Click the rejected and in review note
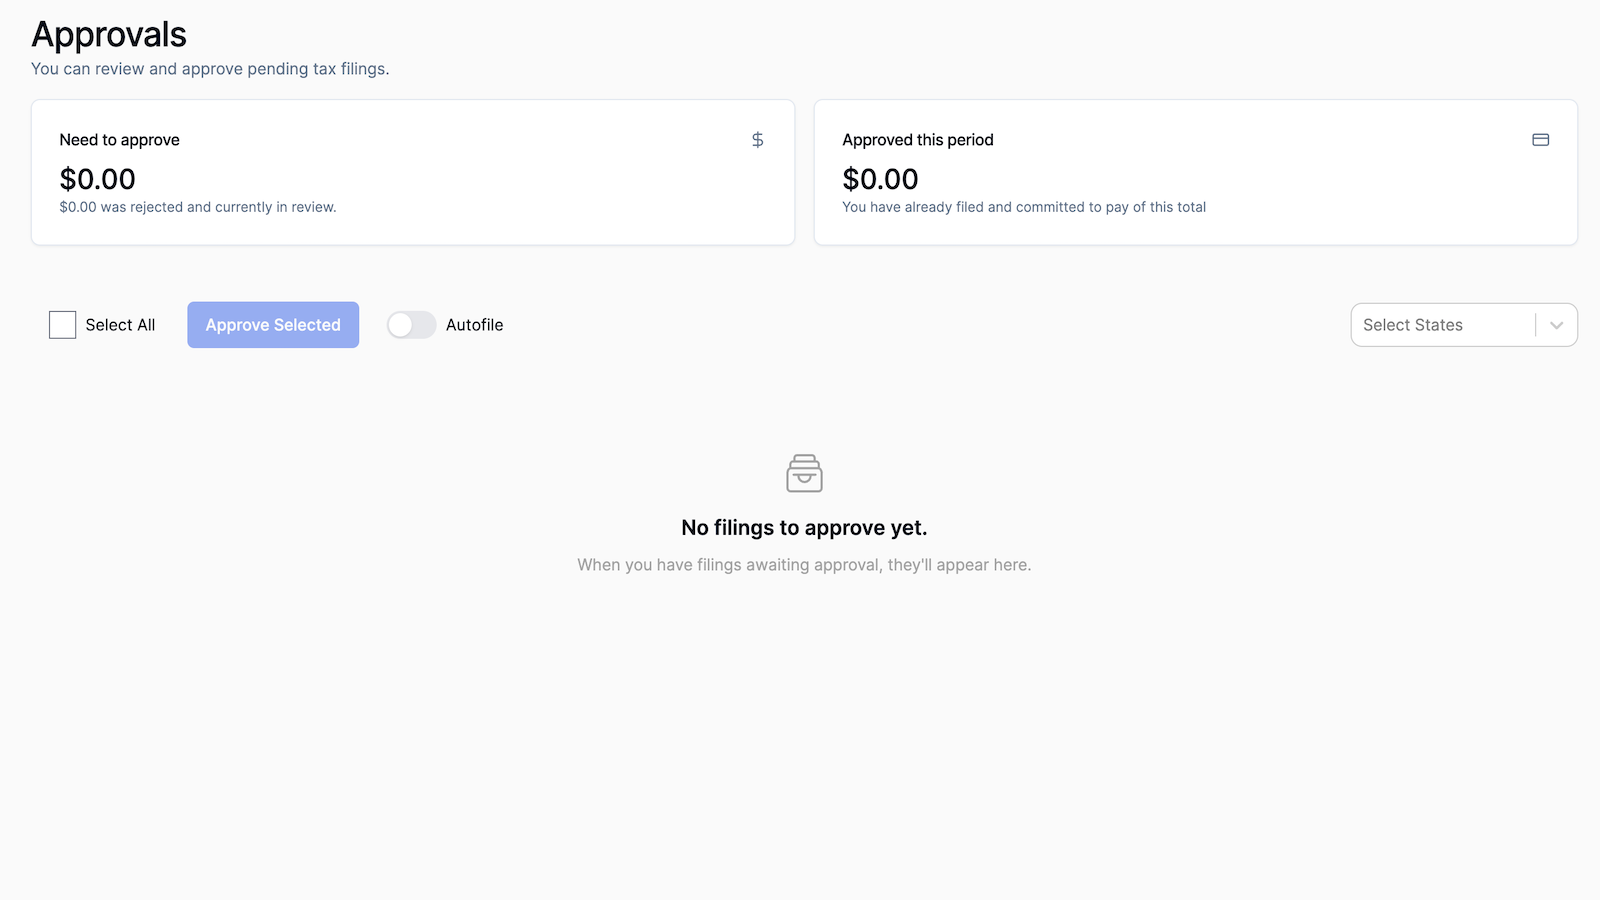 (198, 207)
